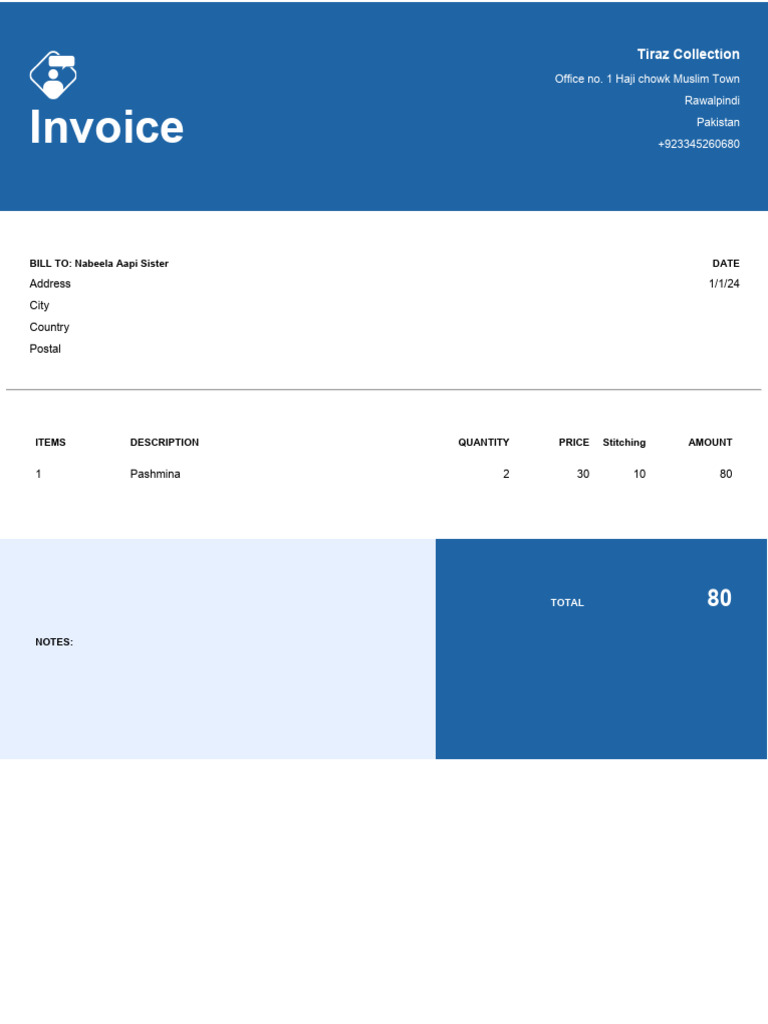This screenshot has height=1024, width=768.
Task: Click the Postal placeholder line
Action: (45, 349)
